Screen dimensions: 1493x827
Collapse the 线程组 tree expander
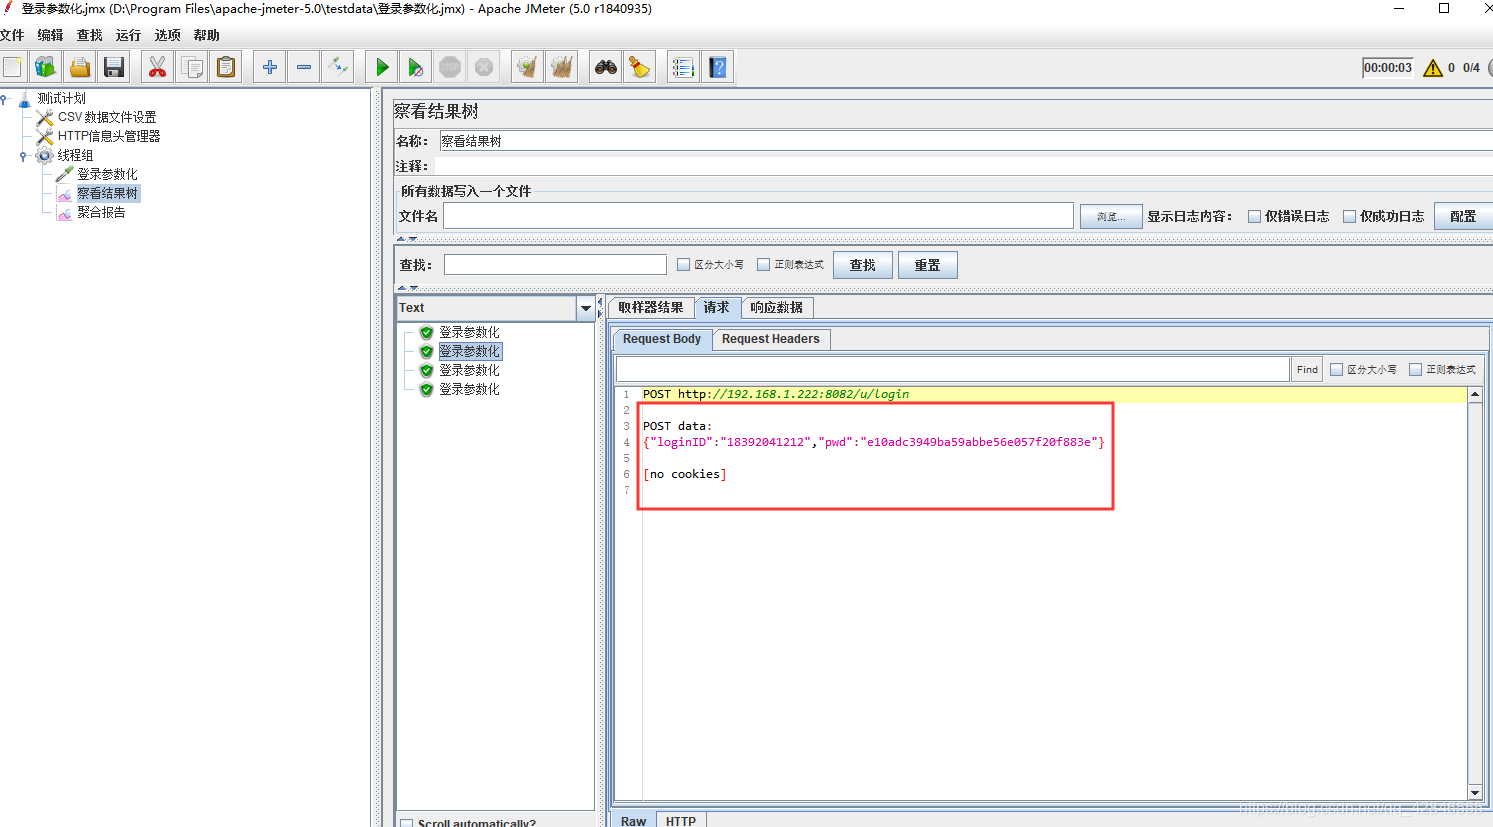[x=23, y=155]
